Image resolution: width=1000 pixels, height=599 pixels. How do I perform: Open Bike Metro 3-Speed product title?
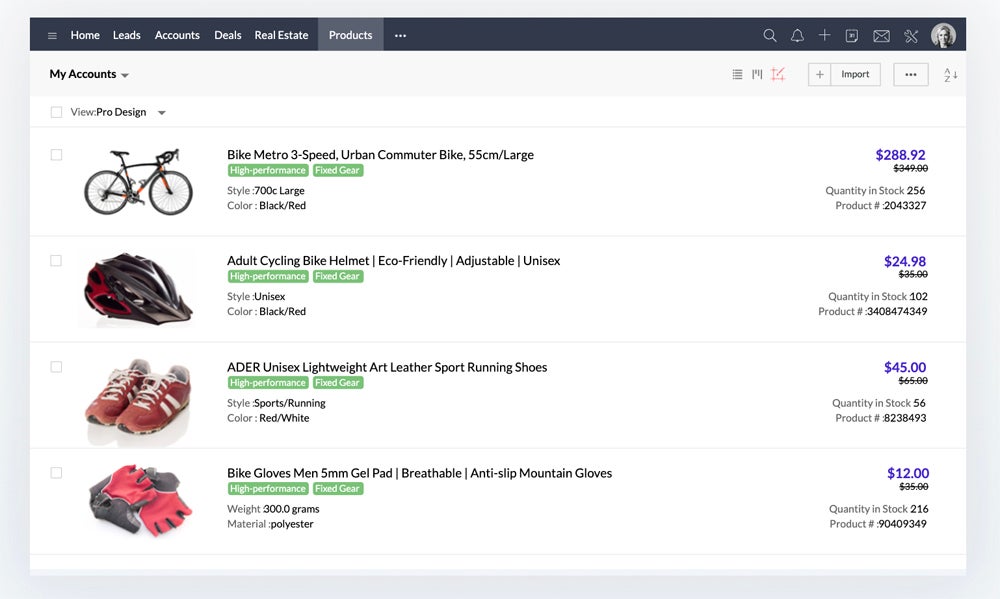pyautogui.click(x=380, y=154)
